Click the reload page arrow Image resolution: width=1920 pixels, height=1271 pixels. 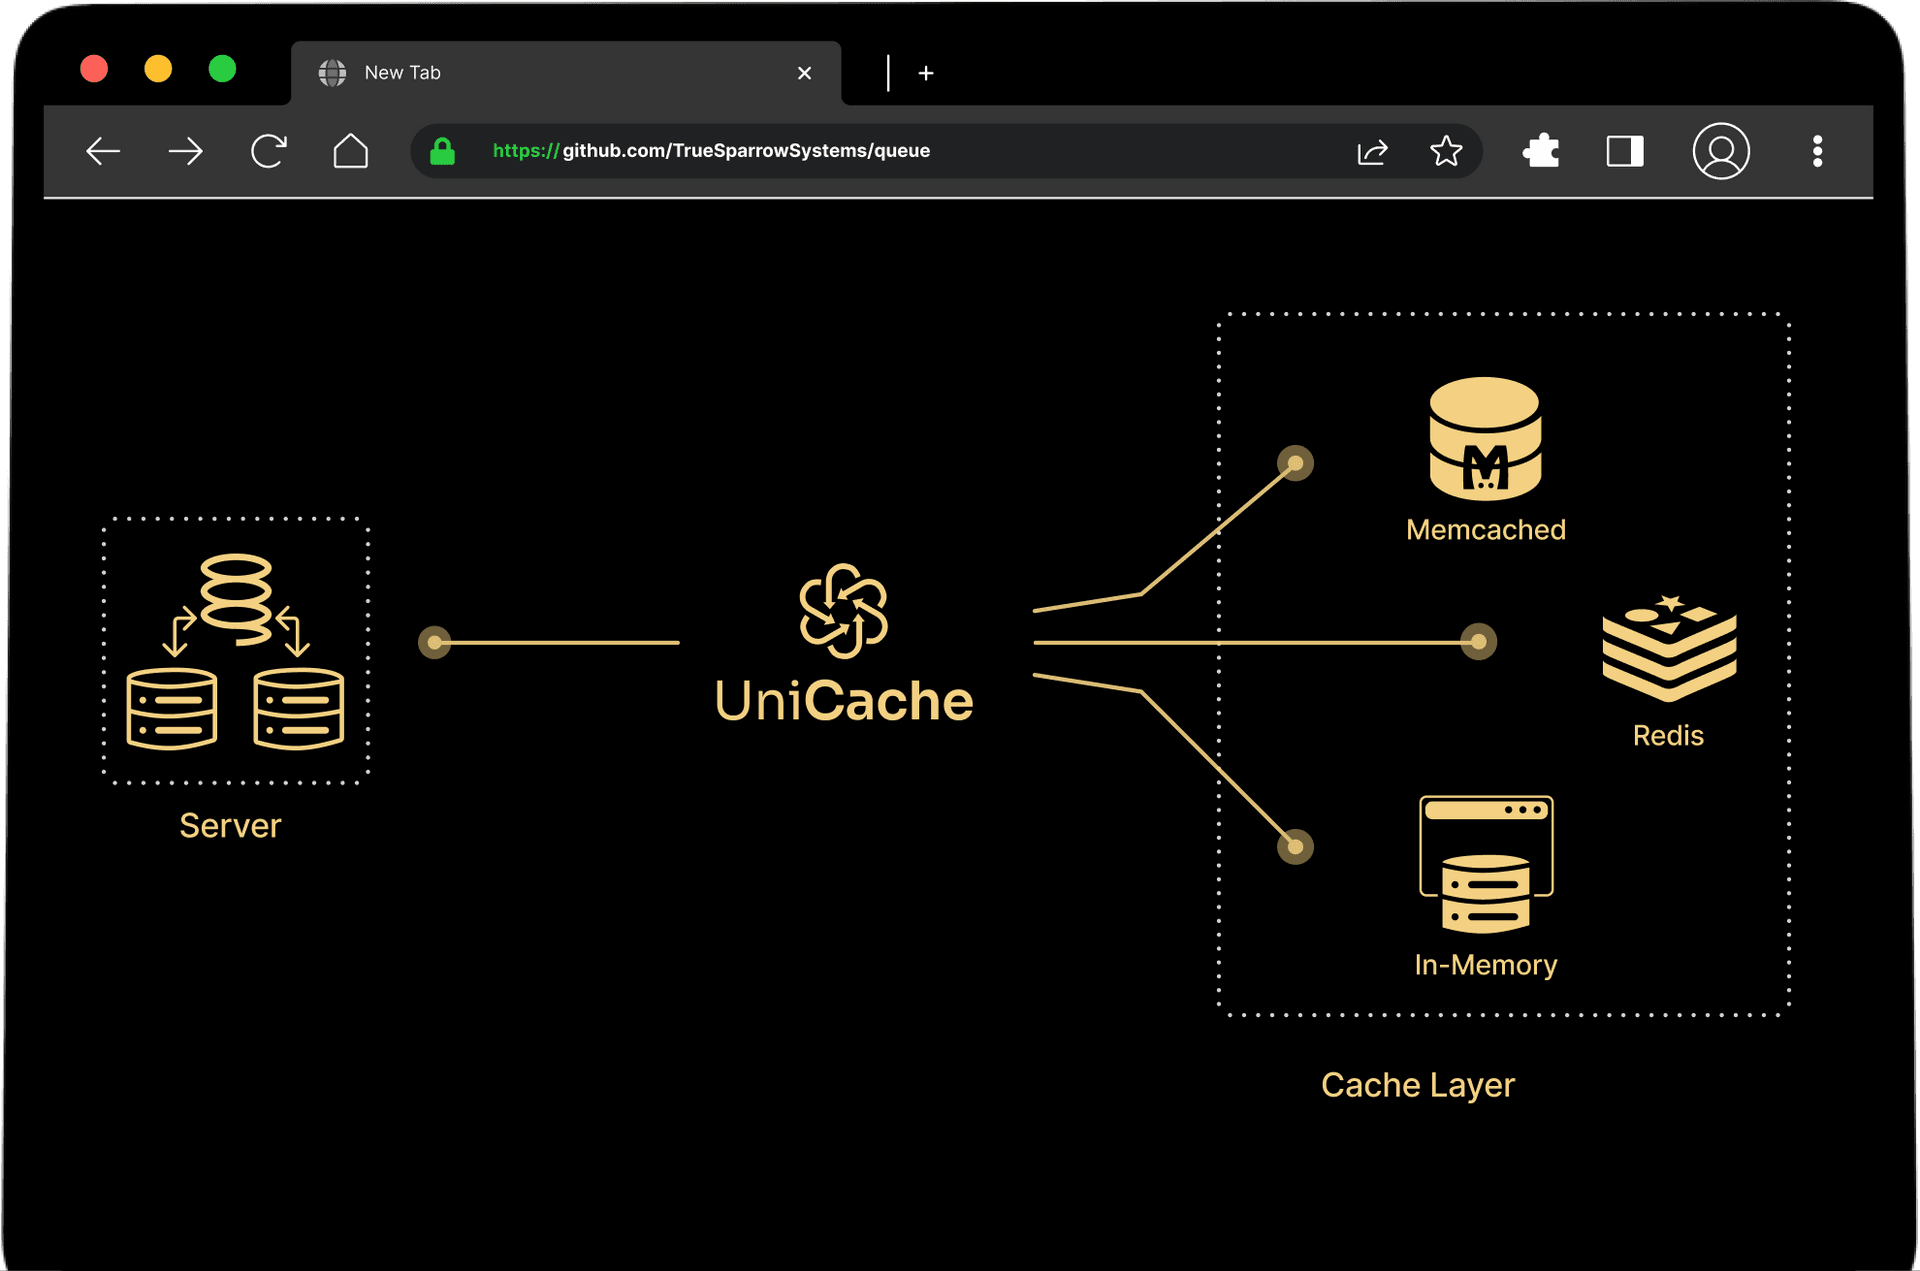point(267,151)
